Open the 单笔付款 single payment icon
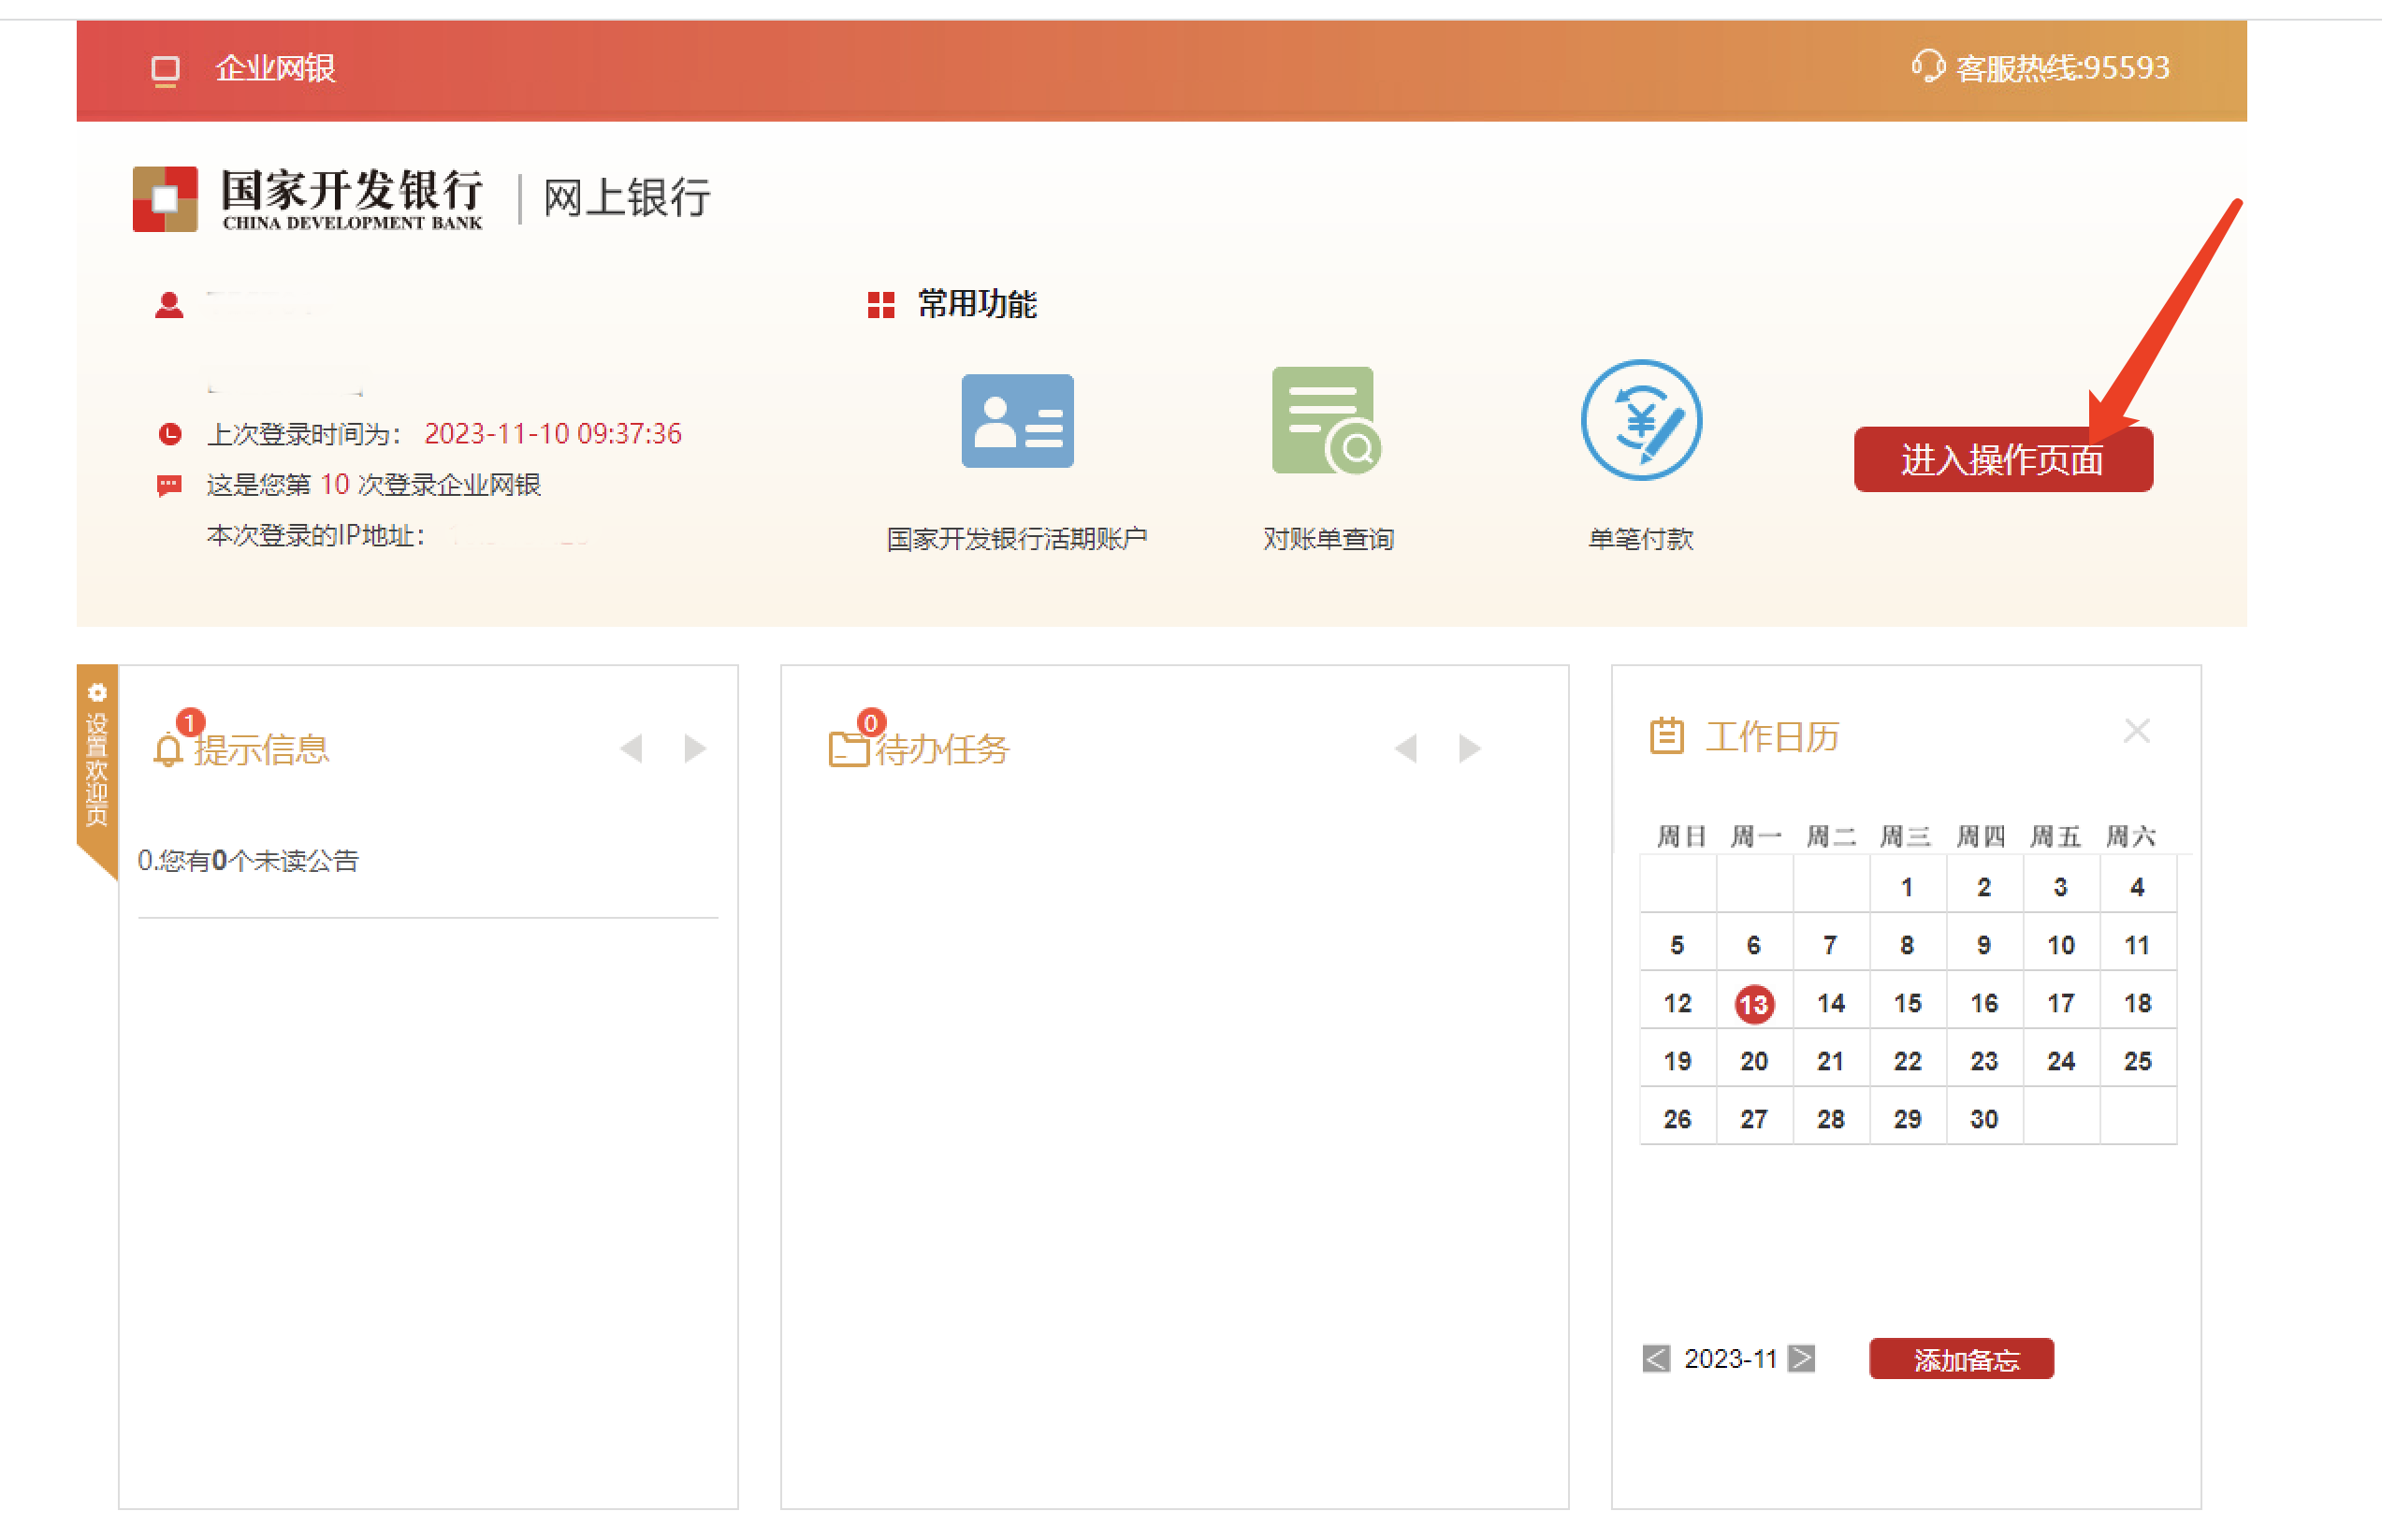Screen dimensions: 2382x1540 pos(1640,421)
